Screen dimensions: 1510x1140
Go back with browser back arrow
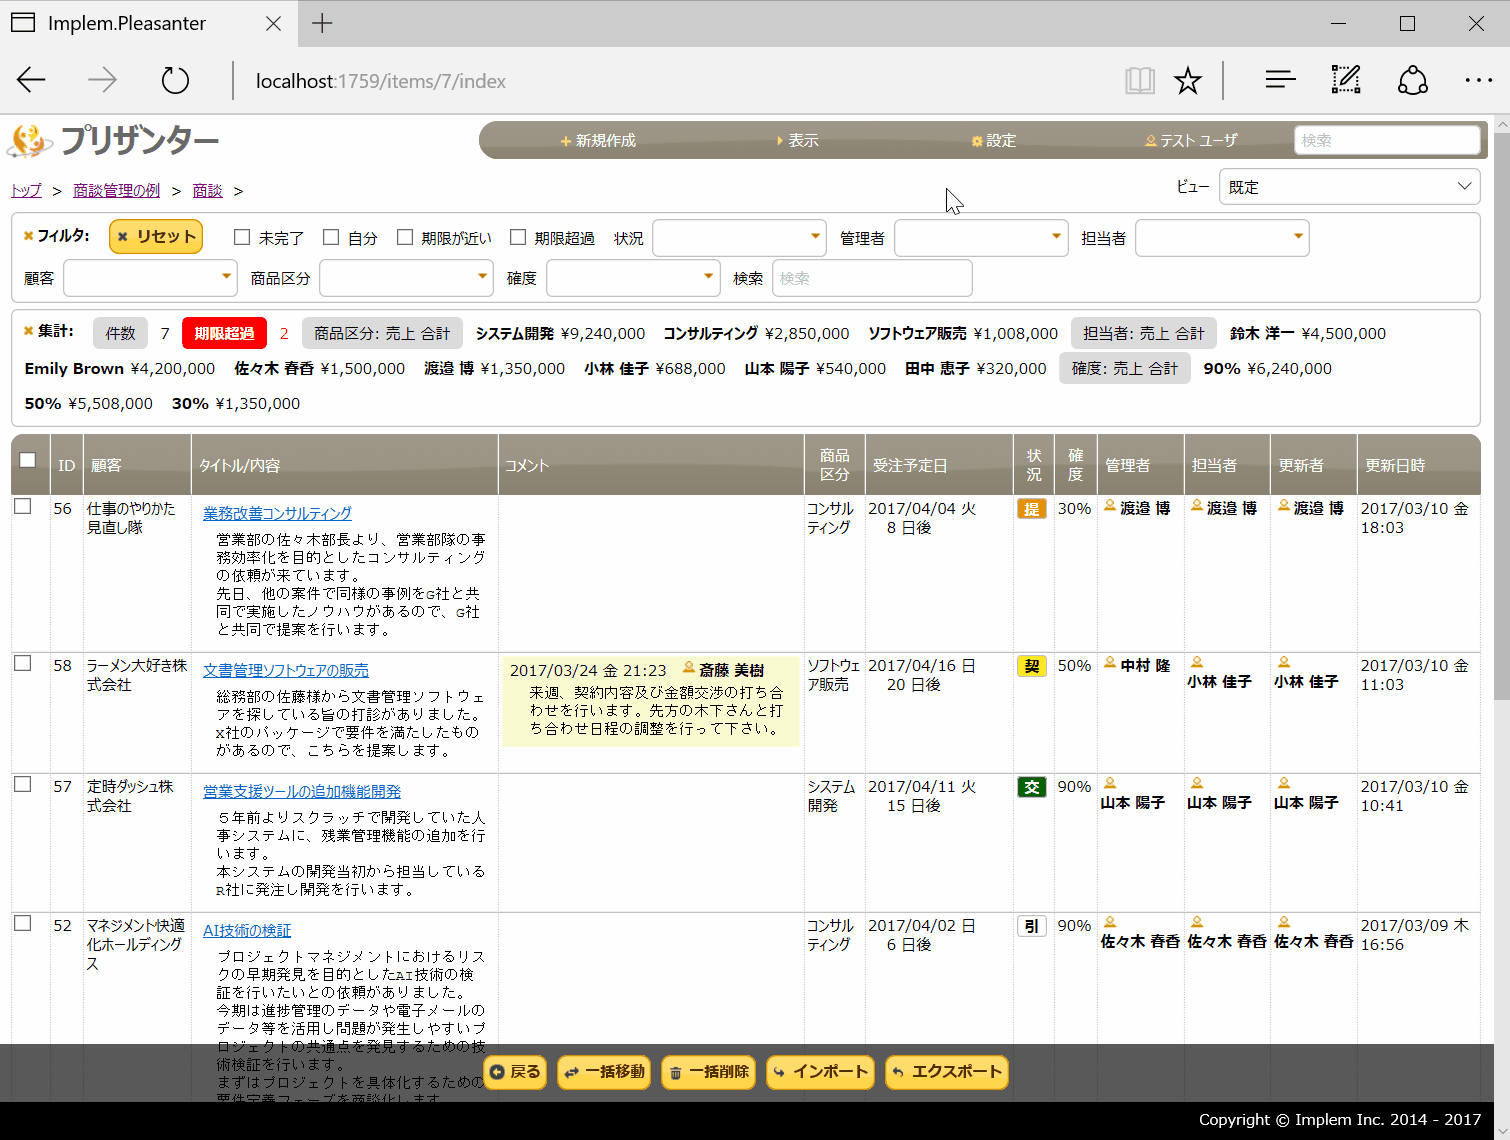(x=31, y=80)
